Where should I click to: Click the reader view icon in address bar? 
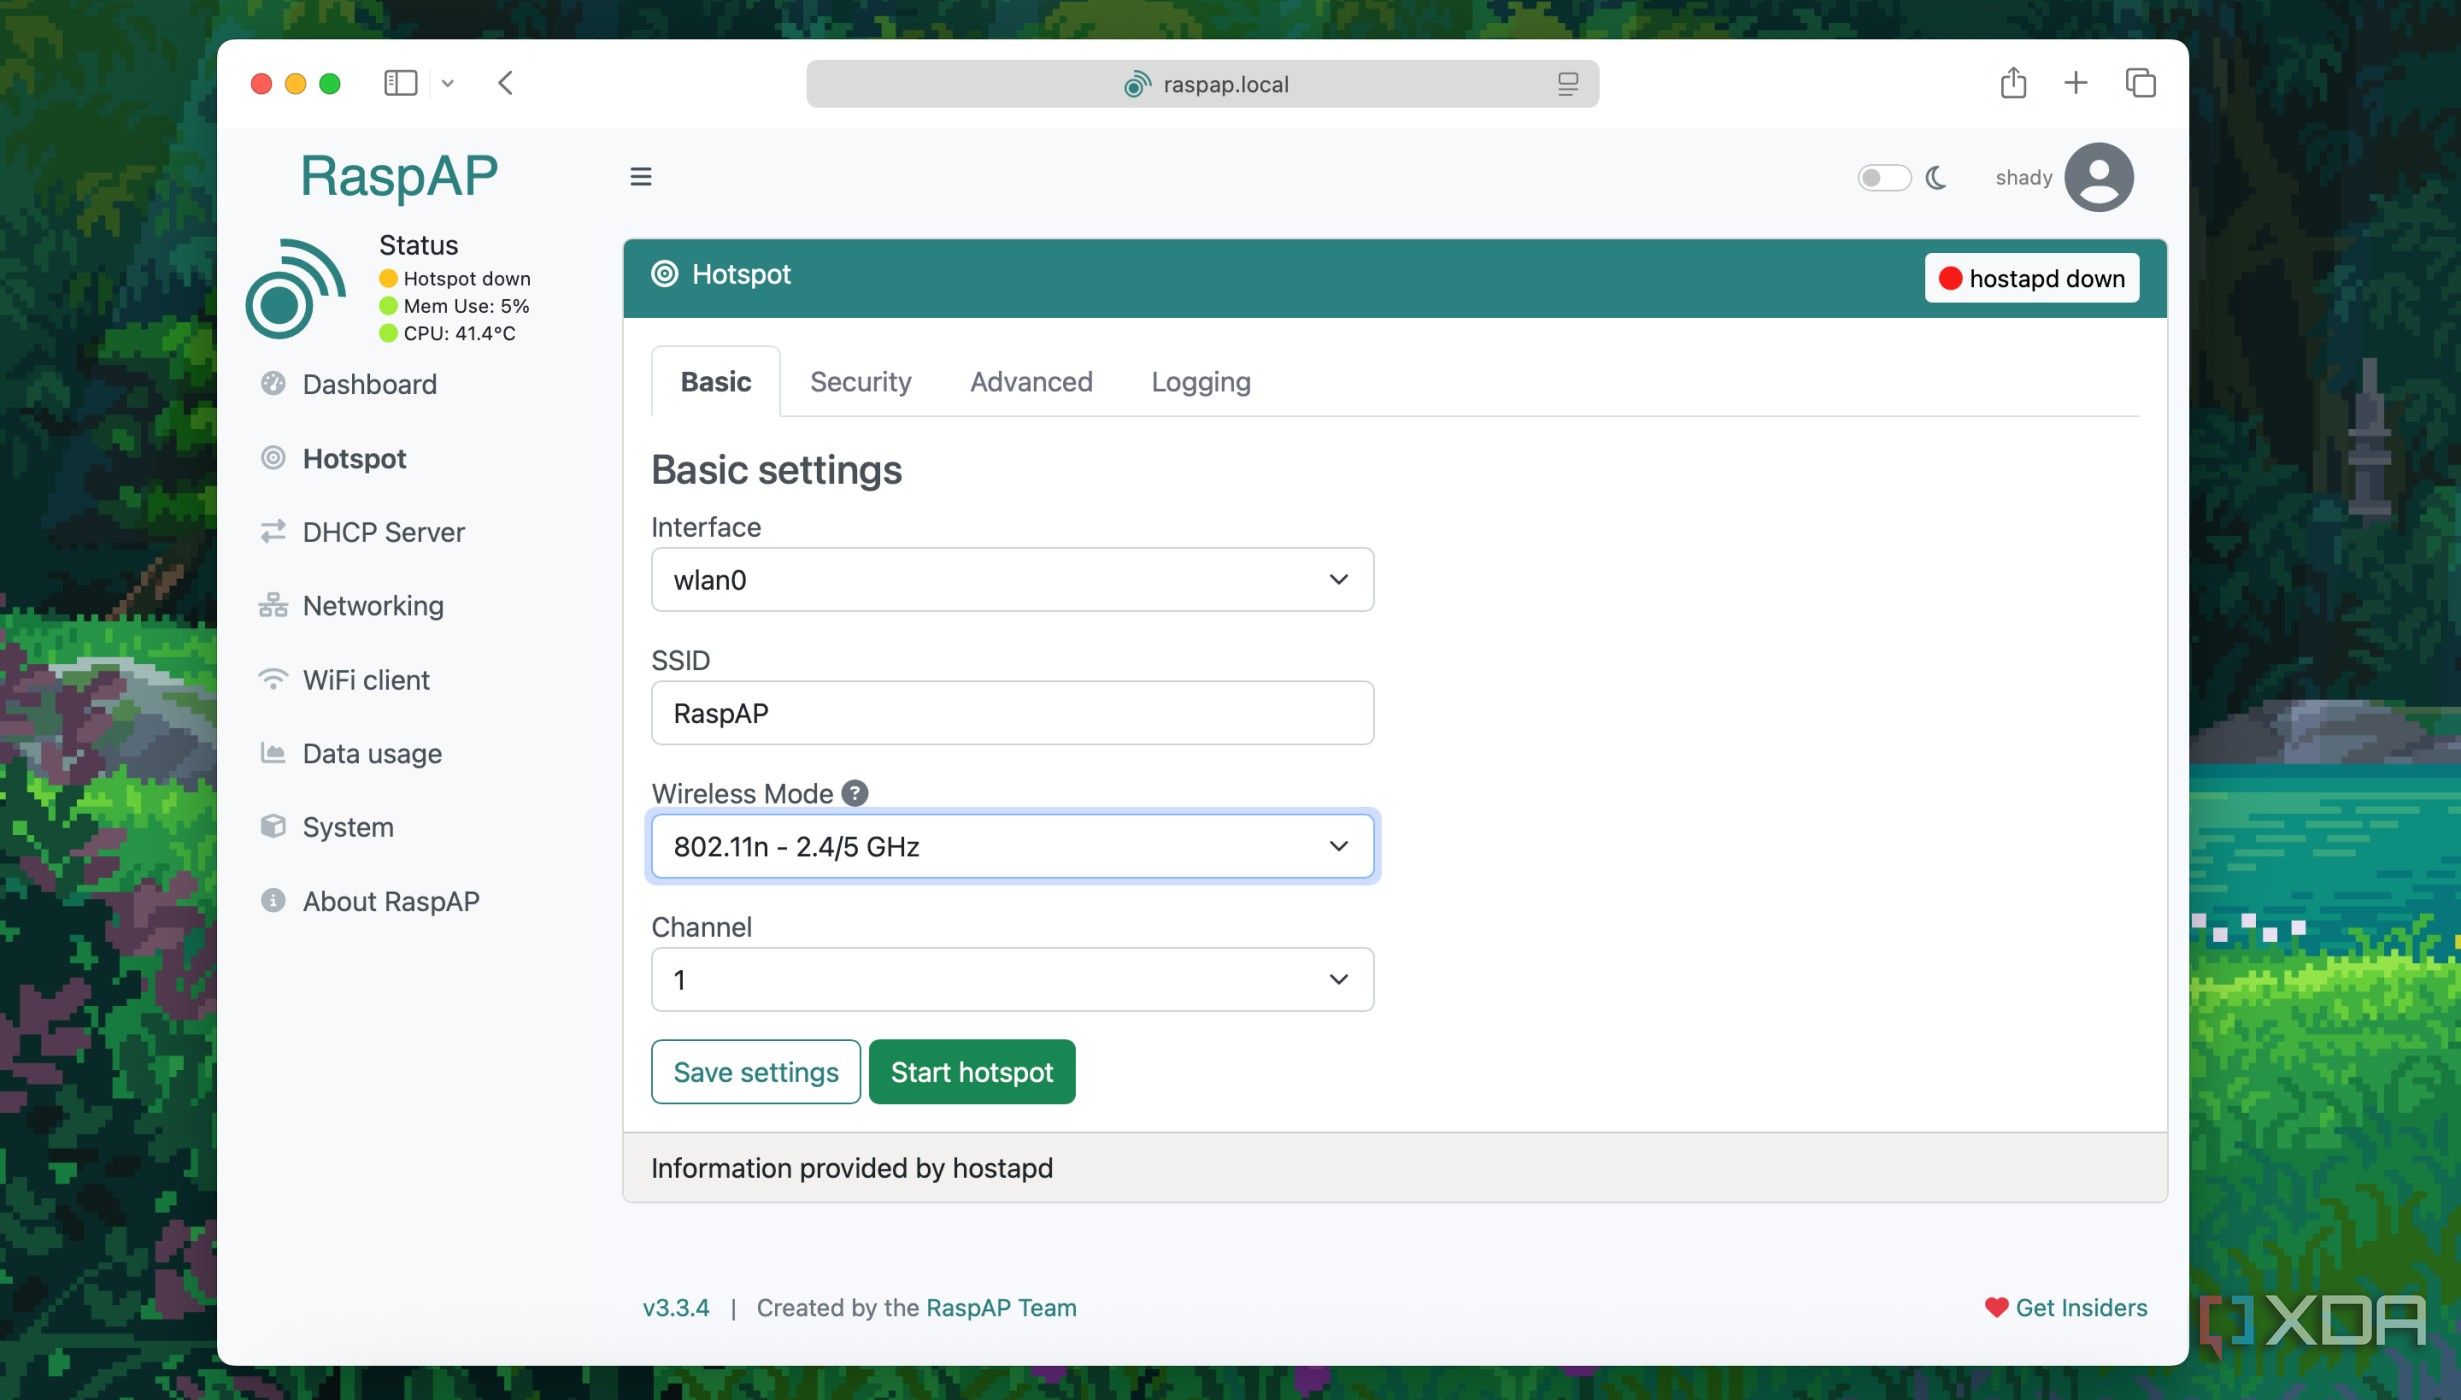coord(1567,84)
